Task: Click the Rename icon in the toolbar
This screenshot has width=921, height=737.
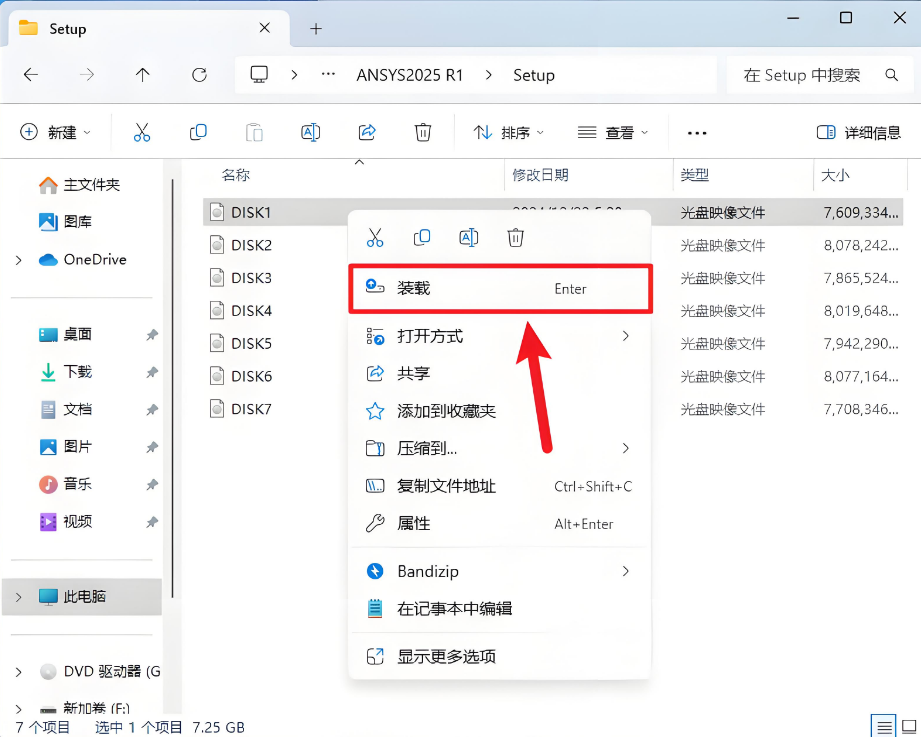Action: [x=310, y=132]
